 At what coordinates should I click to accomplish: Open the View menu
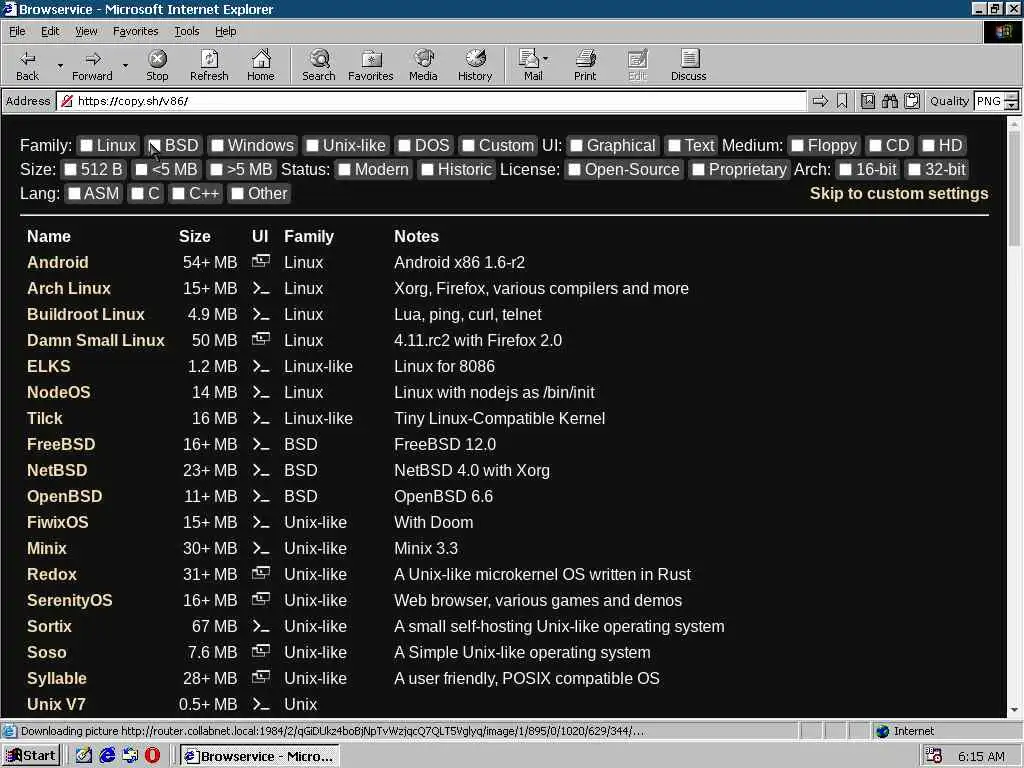pyautogui.click(x=86, y=31)
